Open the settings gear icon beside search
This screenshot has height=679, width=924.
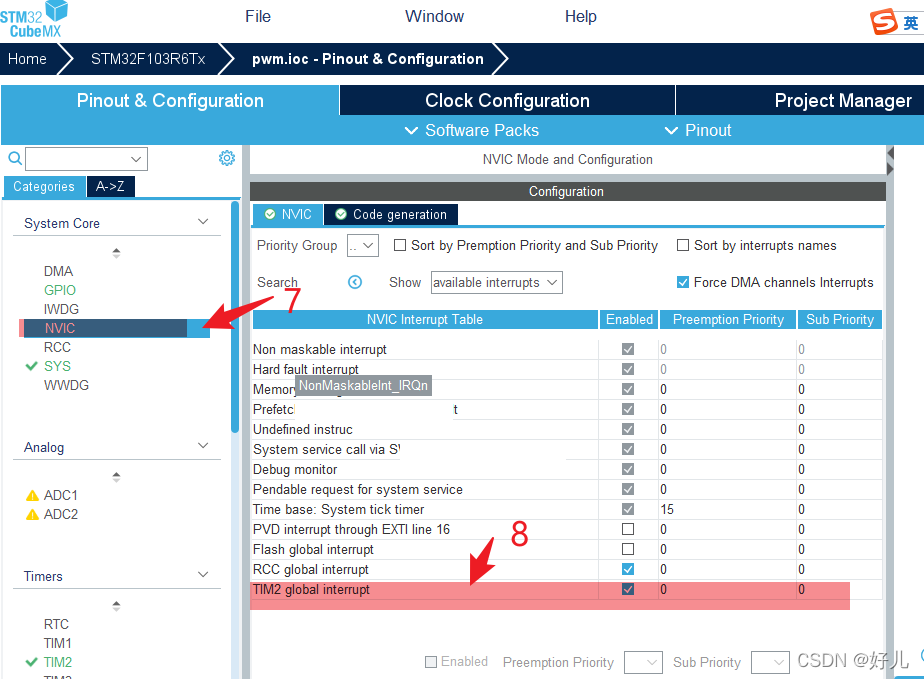coord(227,158)
